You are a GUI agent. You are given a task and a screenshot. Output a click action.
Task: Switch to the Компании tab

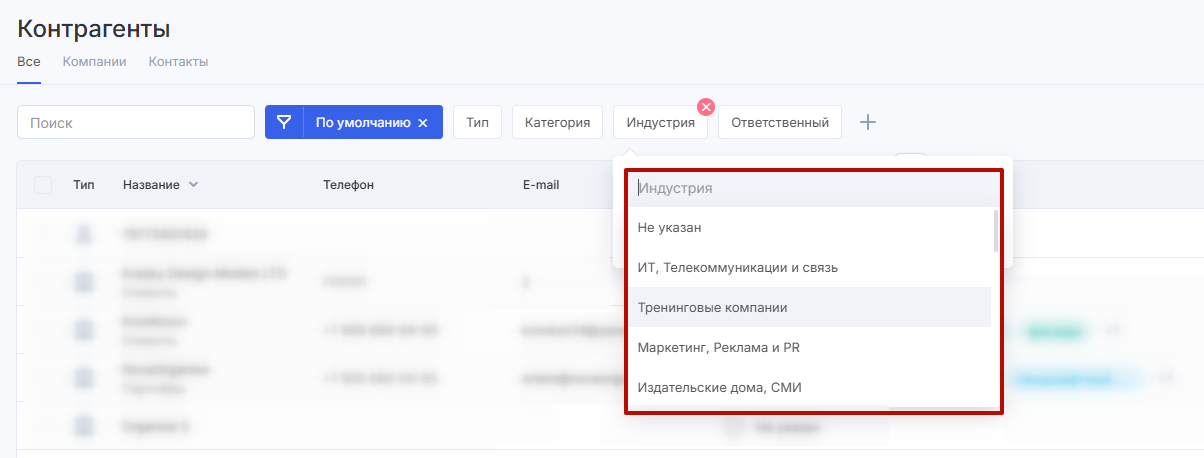(x=94, y=61)
